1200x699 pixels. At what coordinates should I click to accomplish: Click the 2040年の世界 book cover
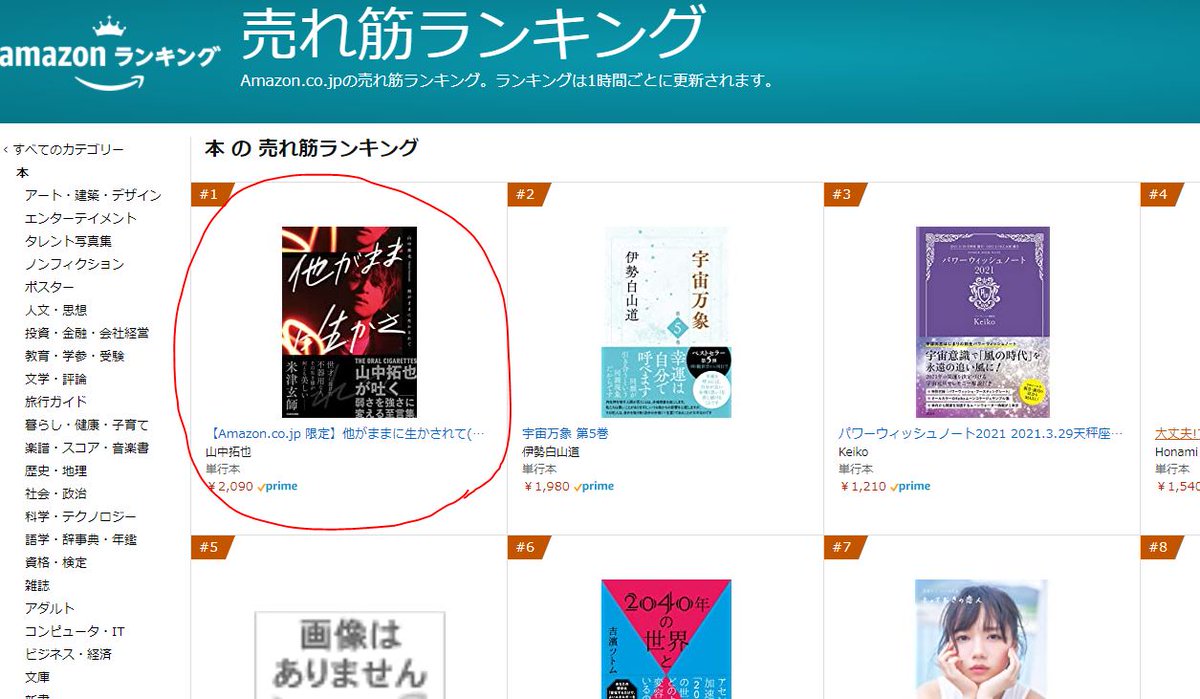tap(666, 639)
